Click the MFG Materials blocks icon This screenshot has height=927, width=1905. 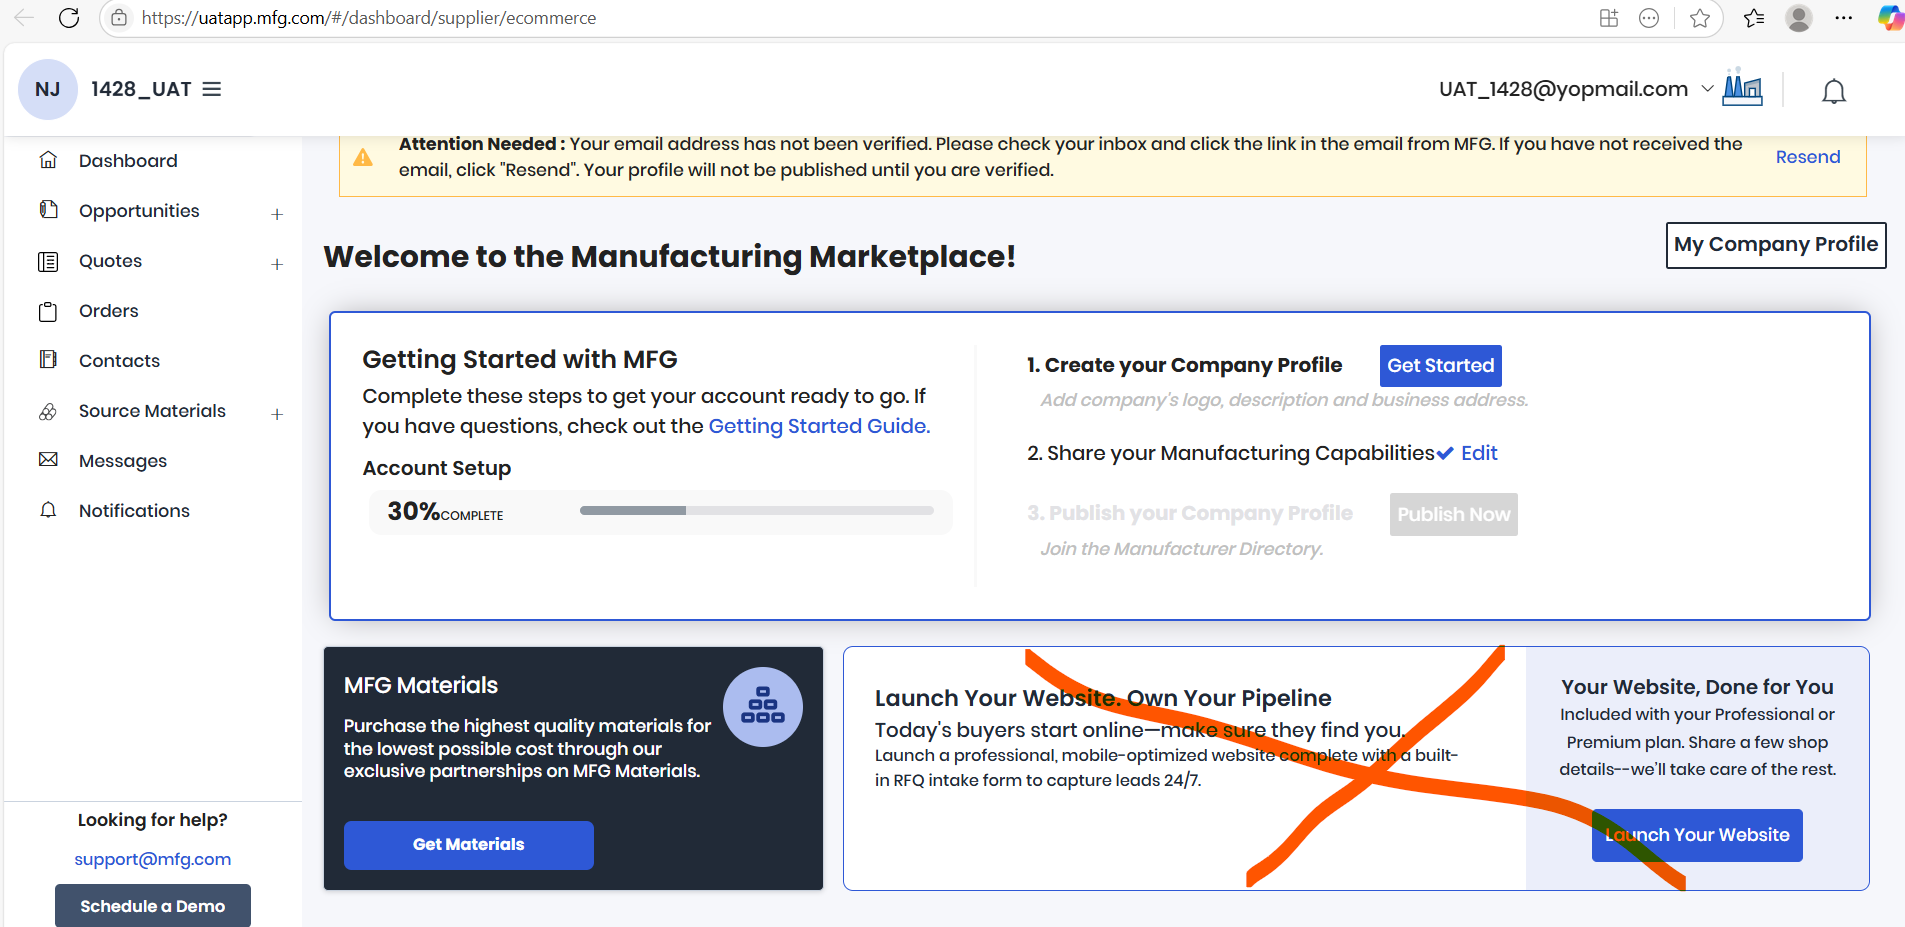pyautogui.click(x=762, y=706)
